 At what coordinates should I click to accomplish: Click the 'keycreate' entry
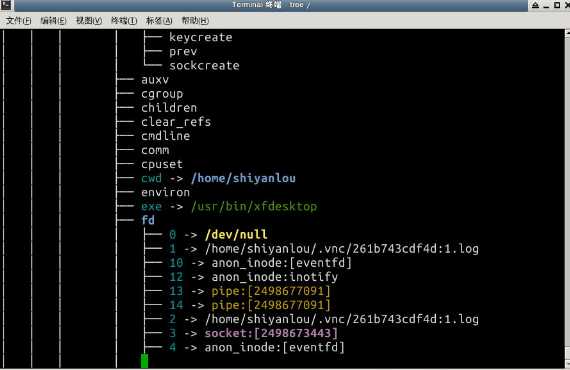click(x=201, y=37)
